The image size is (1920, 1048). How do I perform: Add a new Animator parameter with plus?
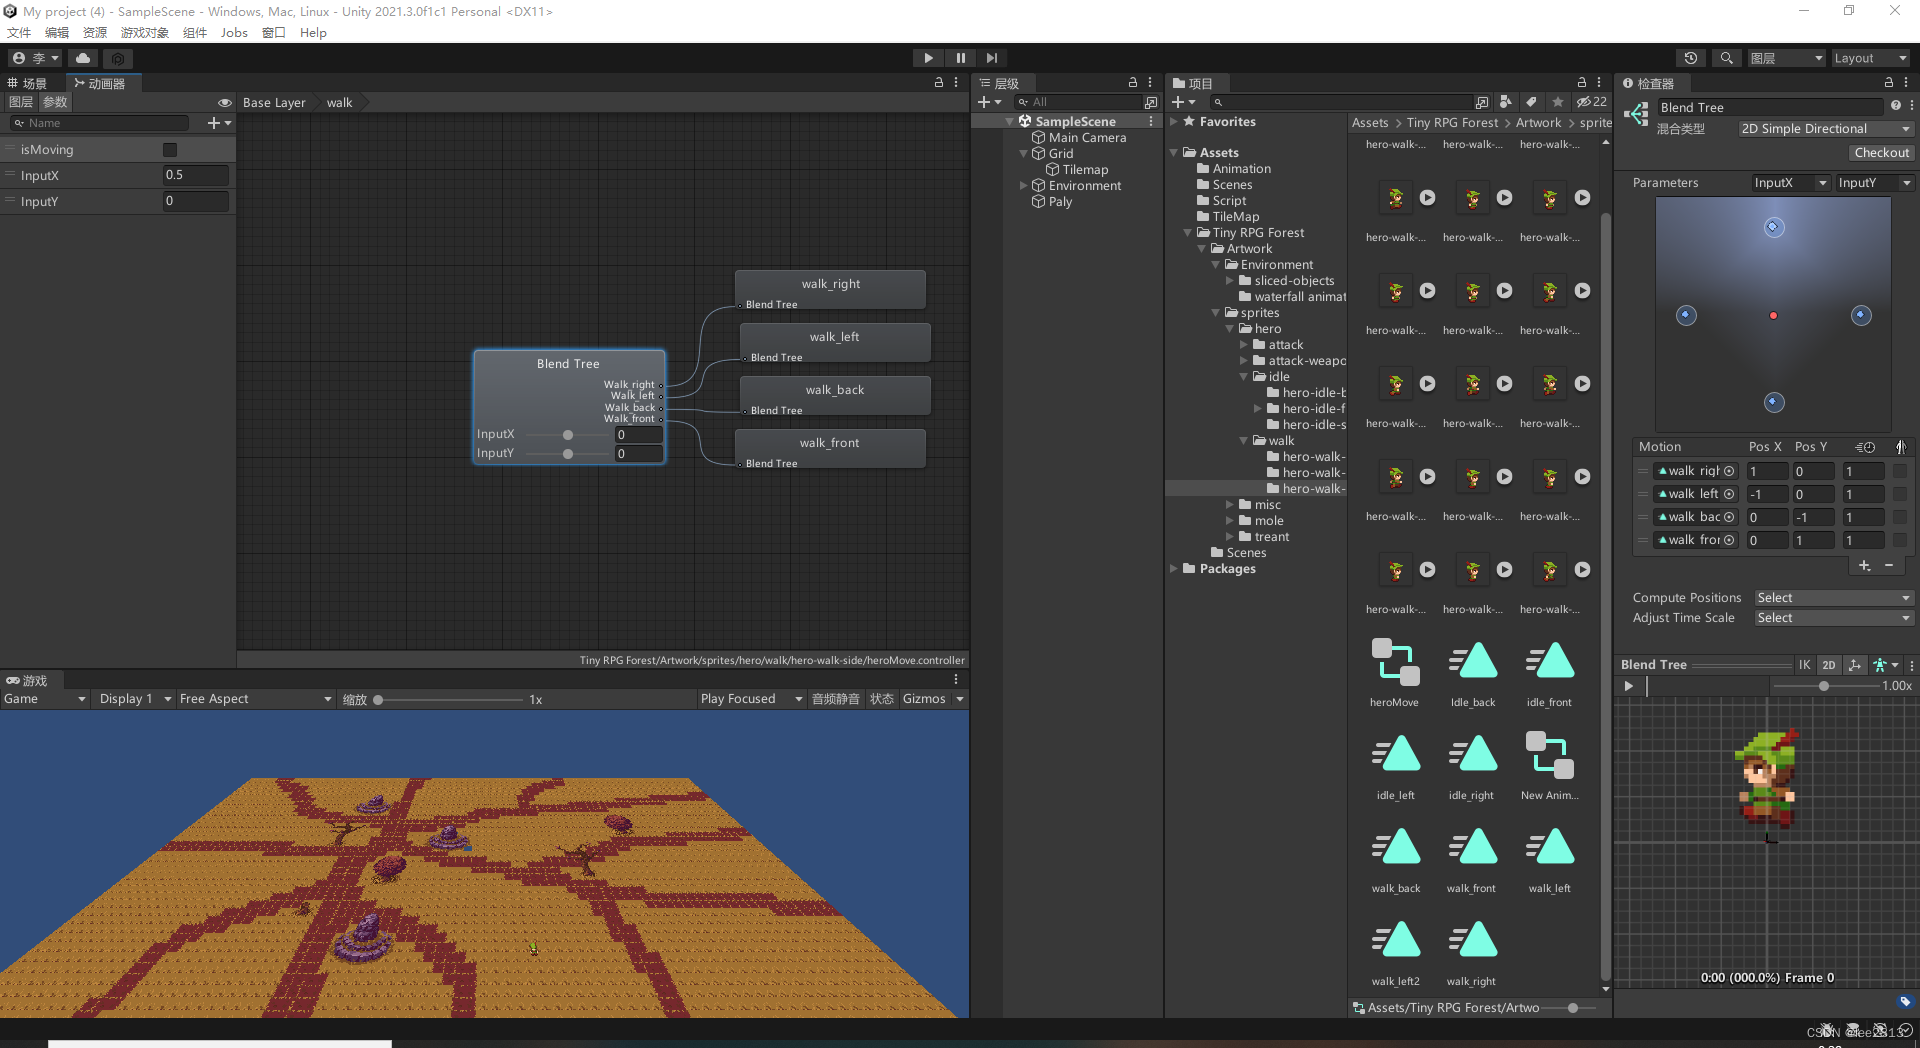218,123
